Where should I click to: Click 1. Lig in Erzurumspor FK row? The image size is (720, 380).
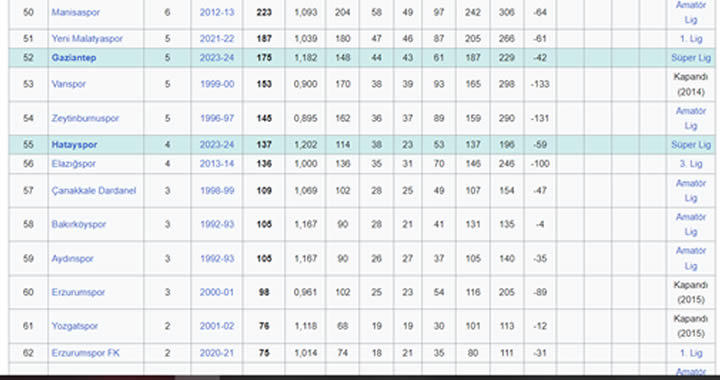point(691,353)
